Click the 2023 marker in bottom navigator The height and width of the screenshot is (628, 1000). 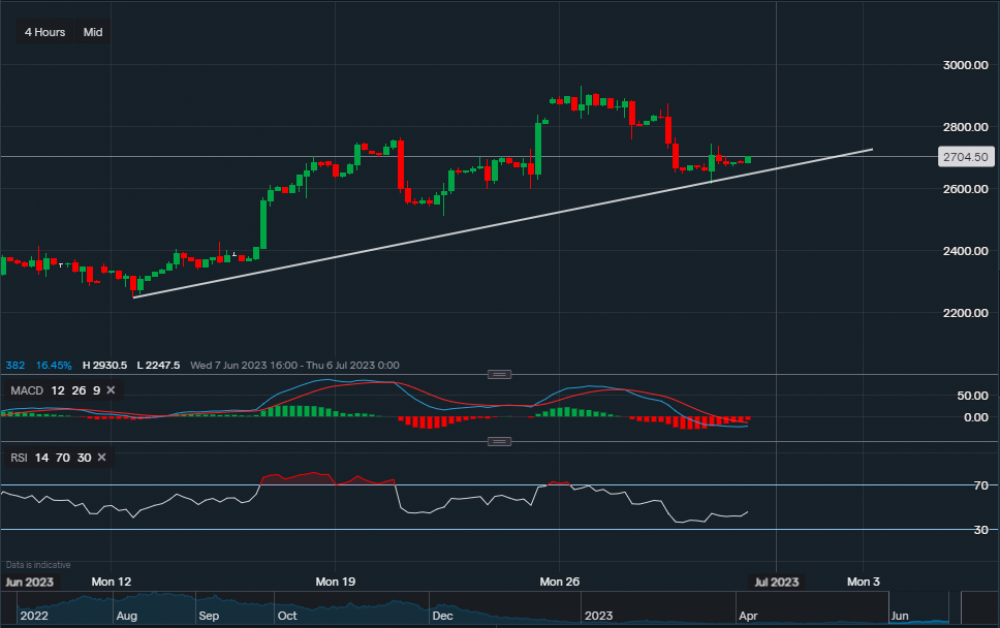click(601, 616)
